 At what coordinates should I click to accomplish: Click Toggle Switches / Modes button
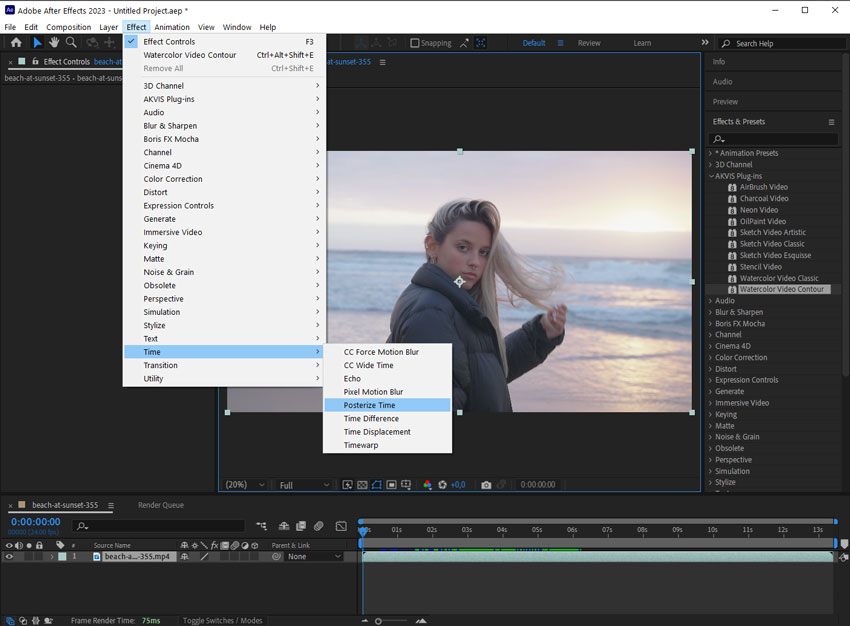[x=222, y=620]
